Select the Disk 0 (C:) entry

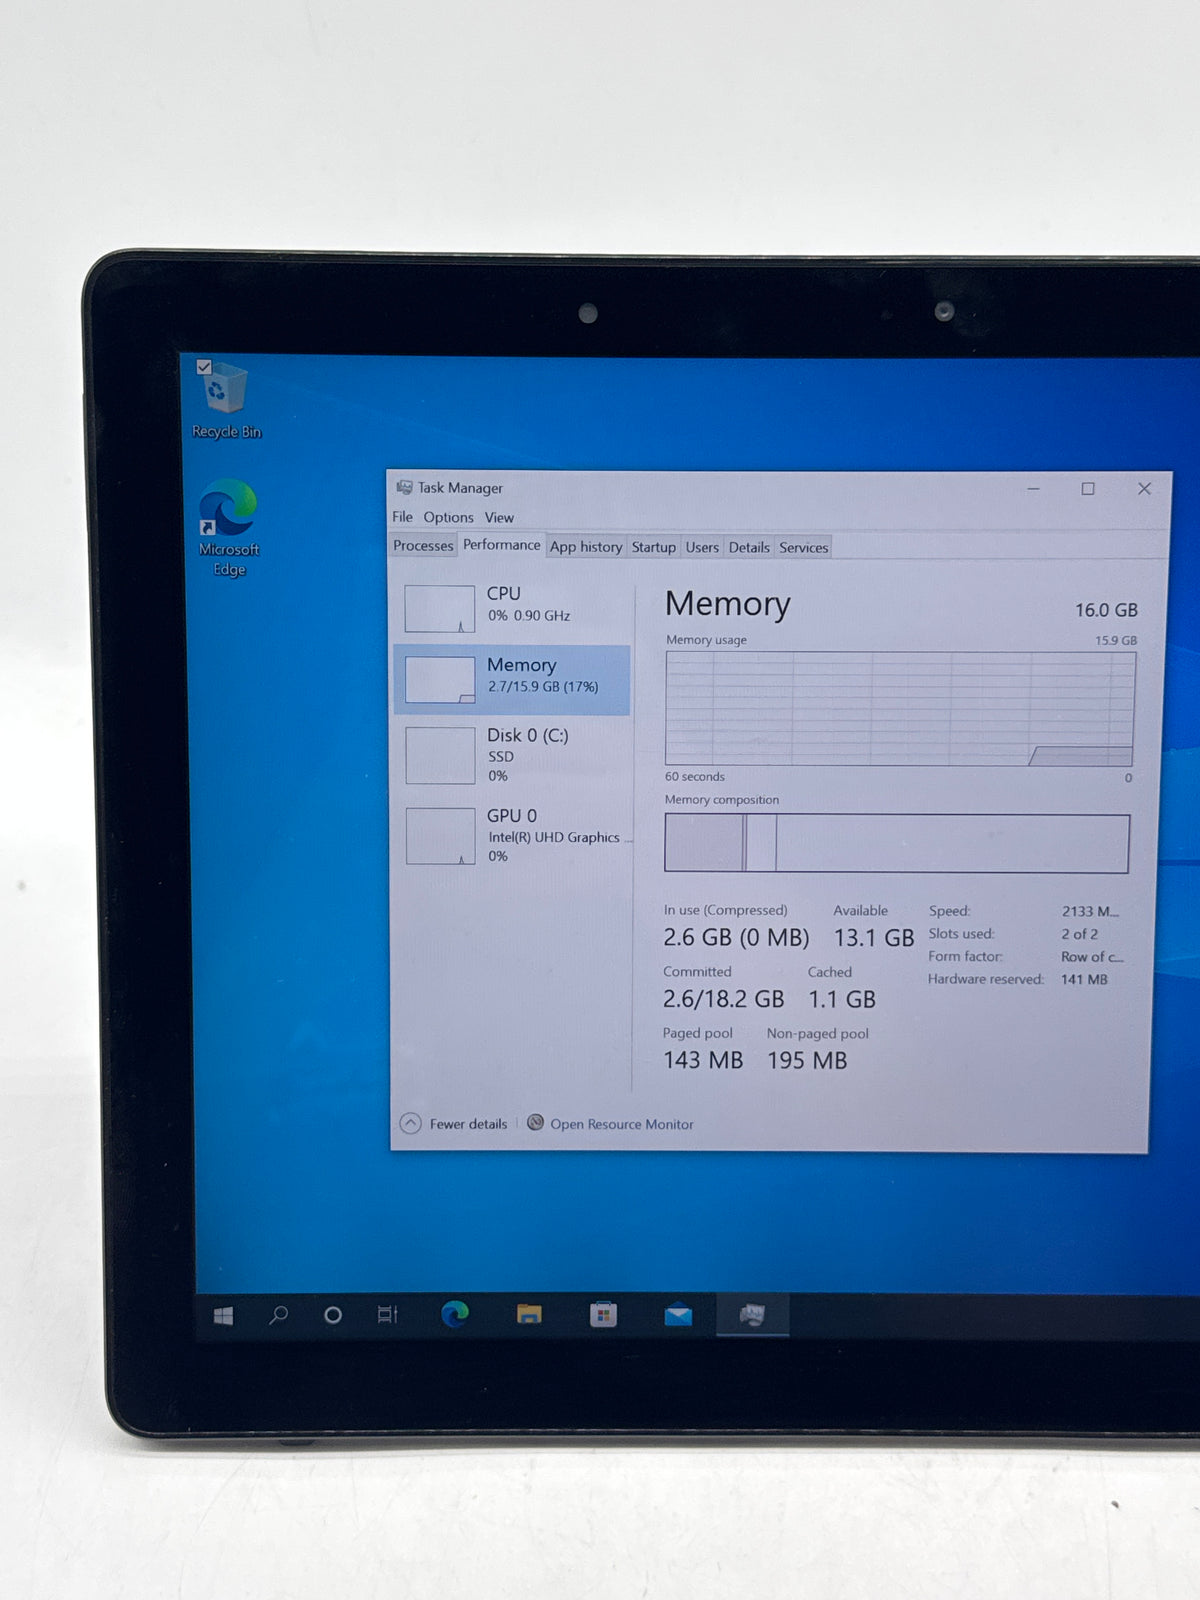513,755
